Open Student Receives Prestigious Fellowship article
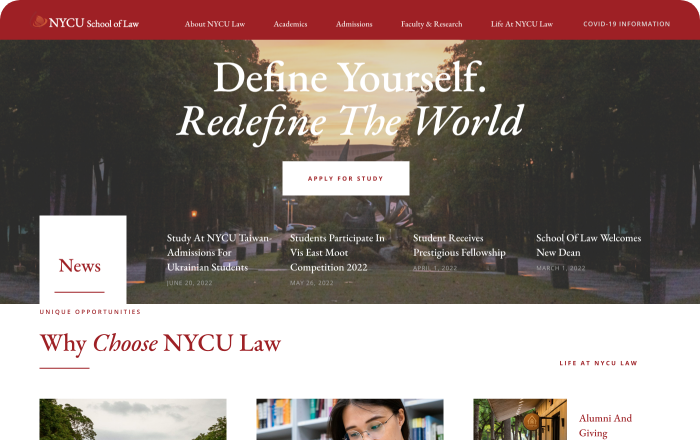The image size is (700, 440). click(x=459, y=245)
